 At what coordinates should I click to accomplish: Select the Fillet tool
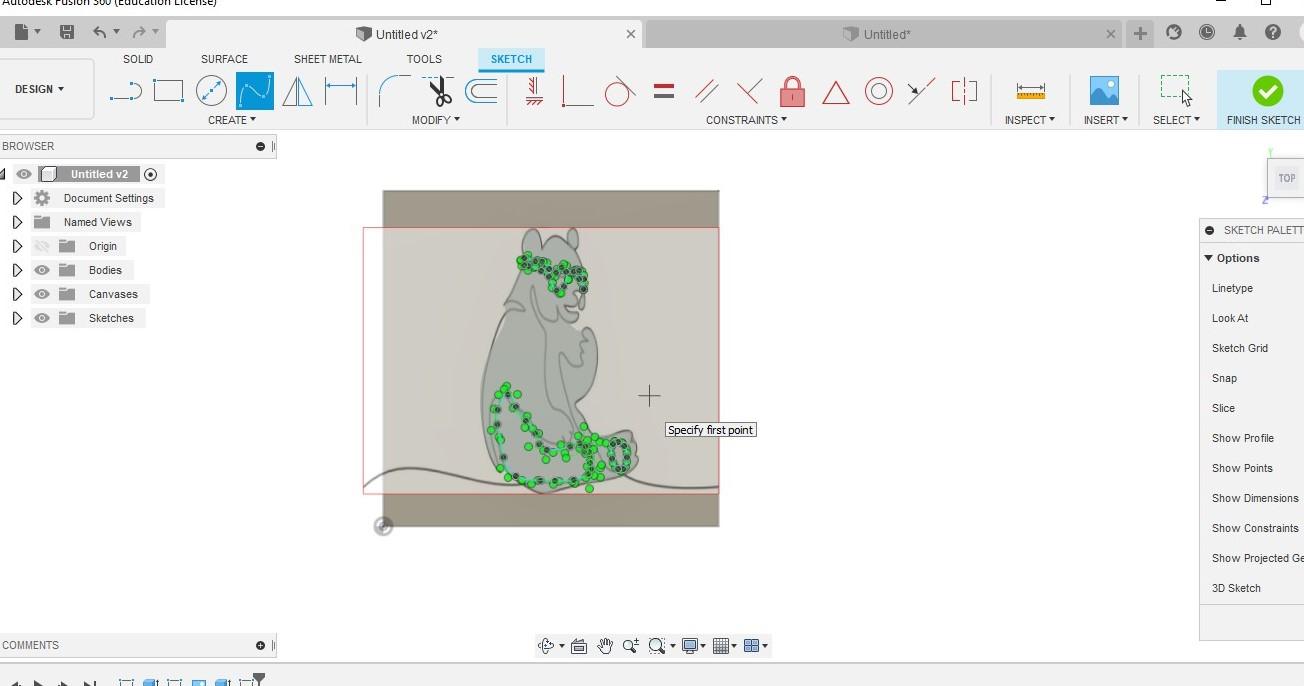pyautogui.click(x=394, y=92)
